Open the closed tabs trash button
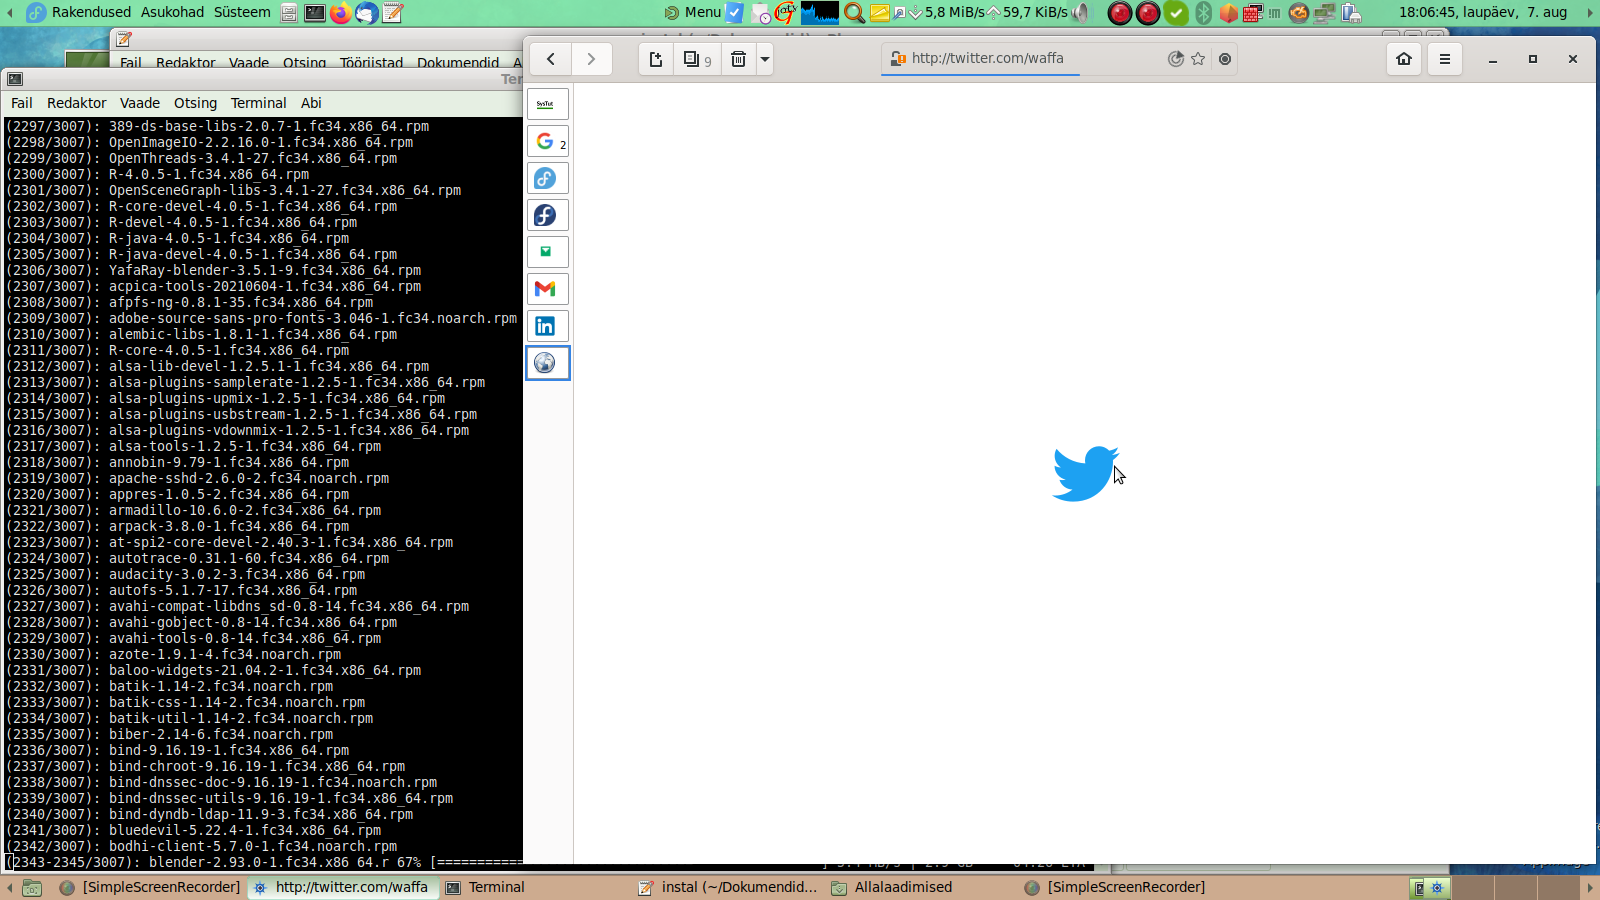This screenshot has width=1600, height=900. (x=738, y=59)
